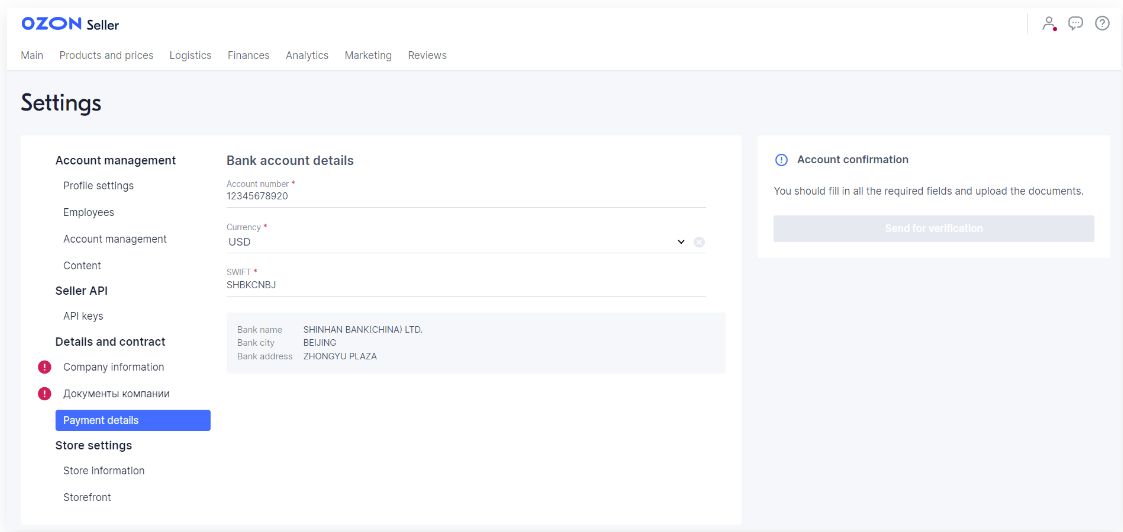
Task: Click the help question mark icon
Action: [1102, 23]
